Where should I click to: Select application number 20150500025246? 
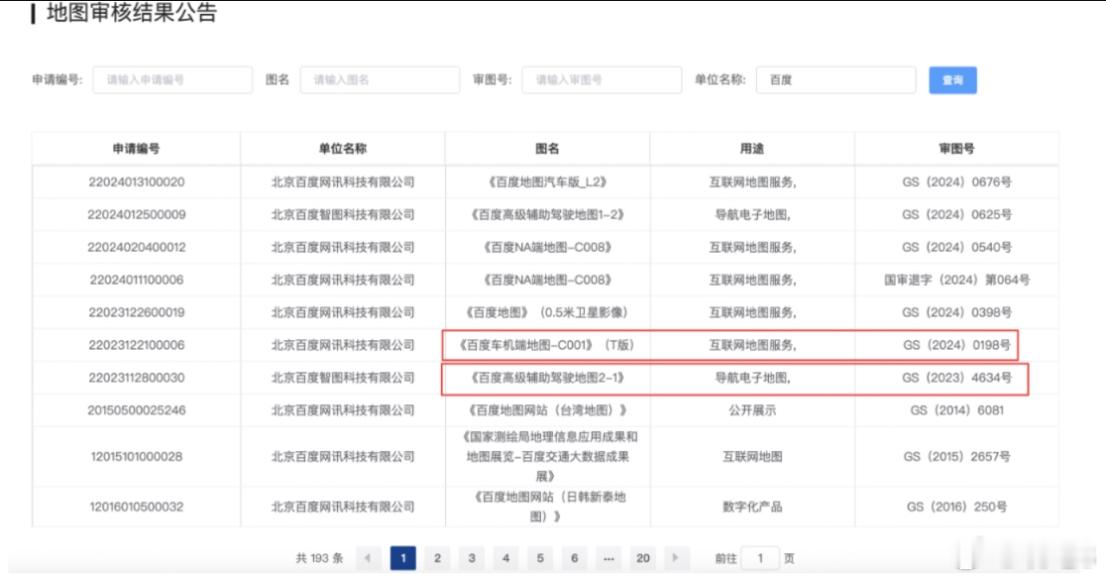136,410
